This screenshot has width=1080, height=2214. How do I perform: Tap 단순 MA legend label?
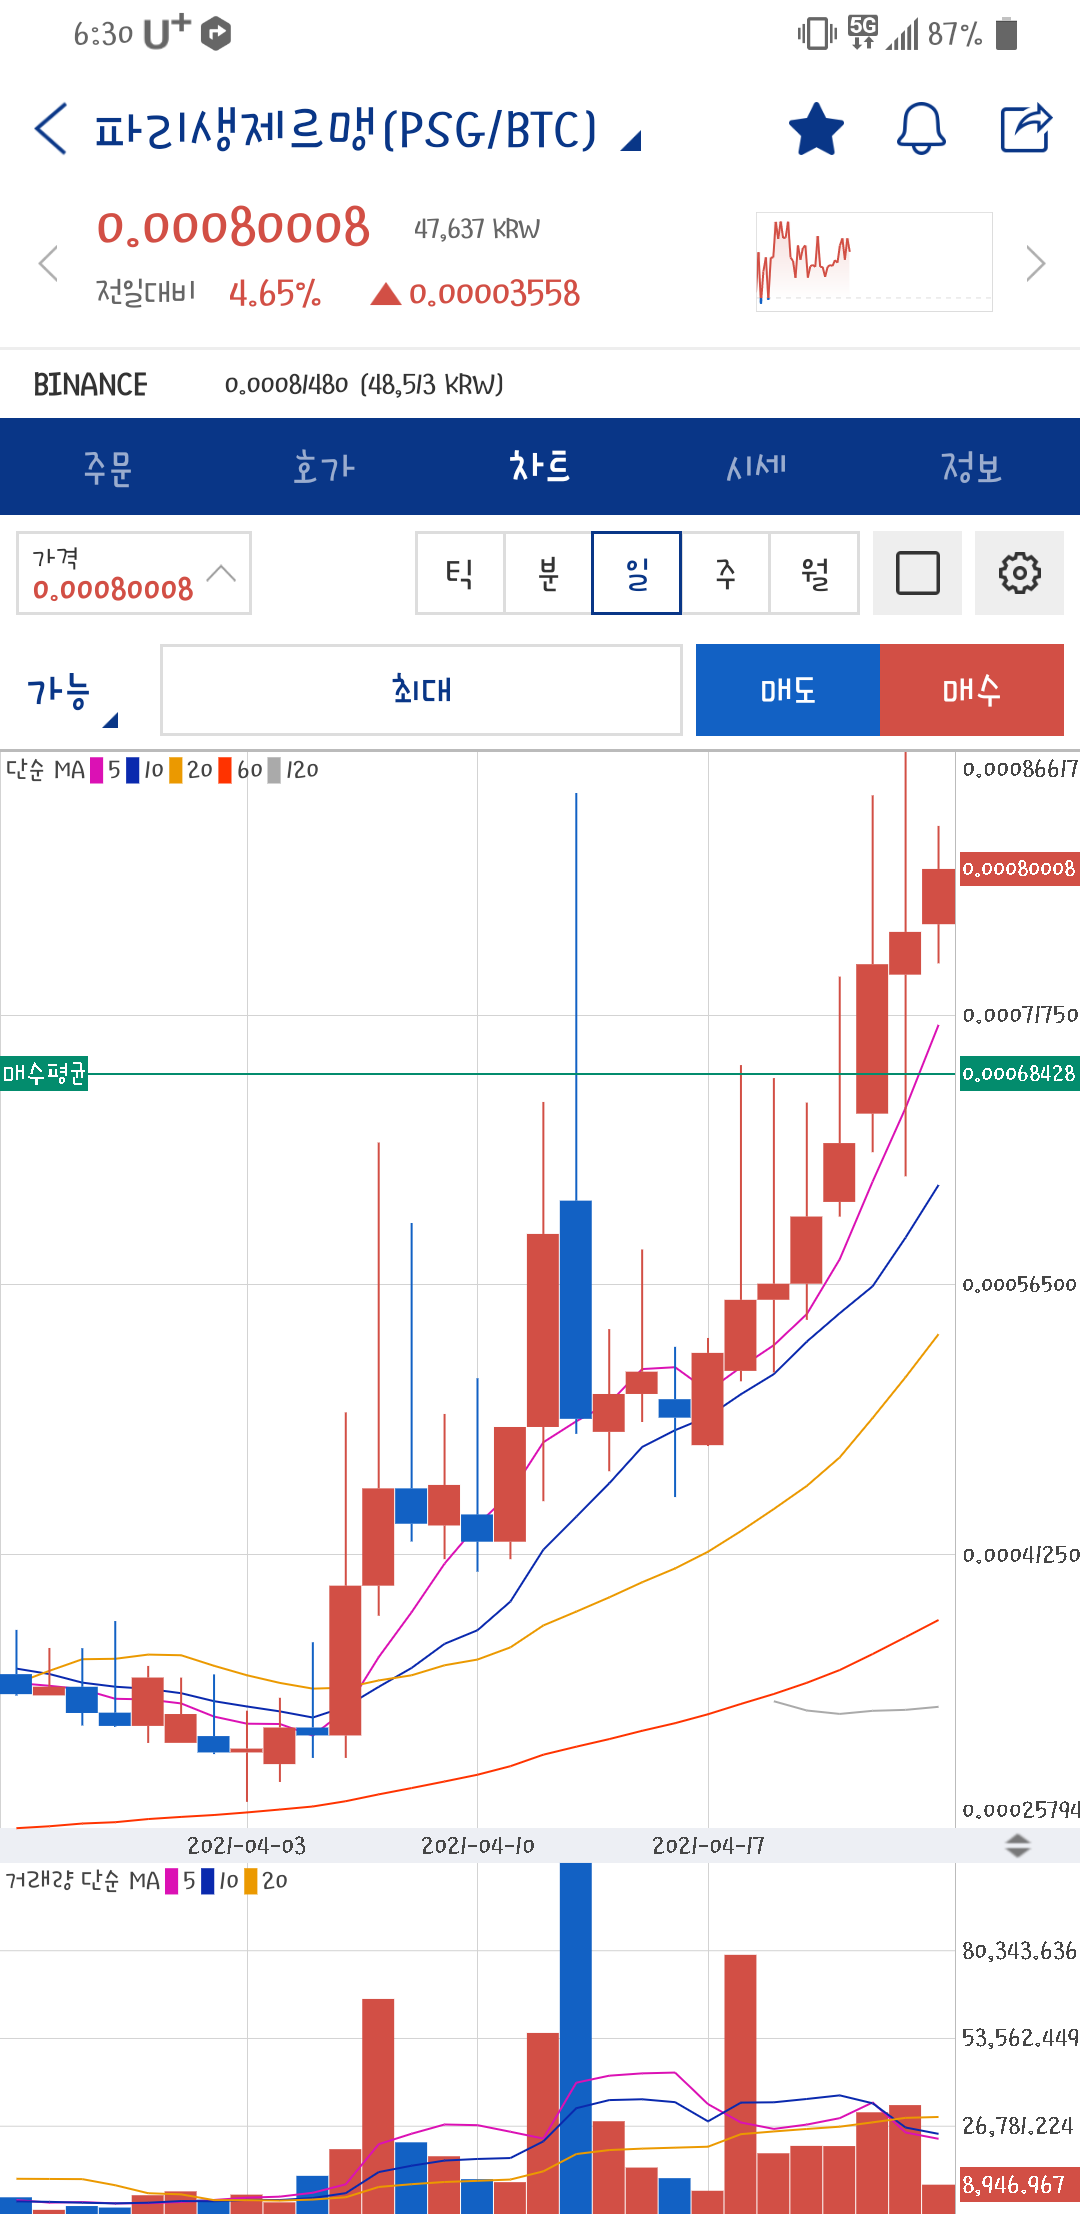pos(45,770)
